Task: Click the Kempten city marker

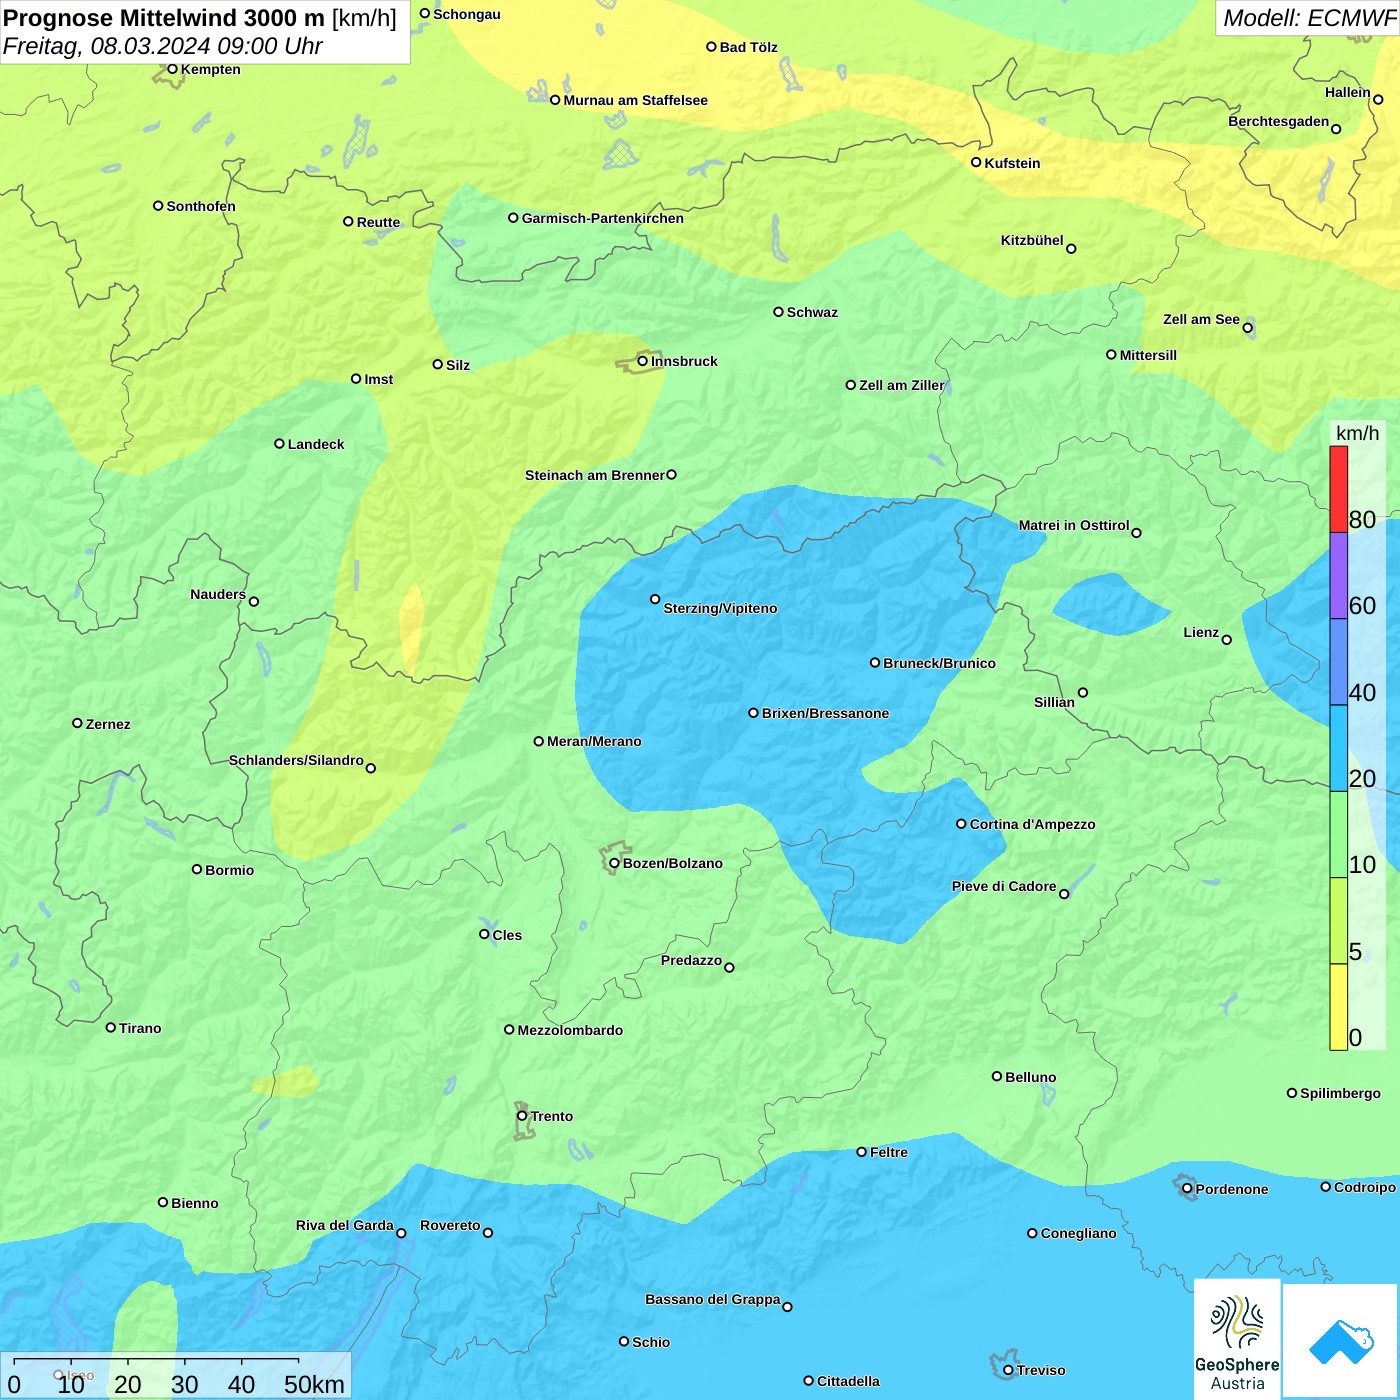Action: click(x=173, y=69)
